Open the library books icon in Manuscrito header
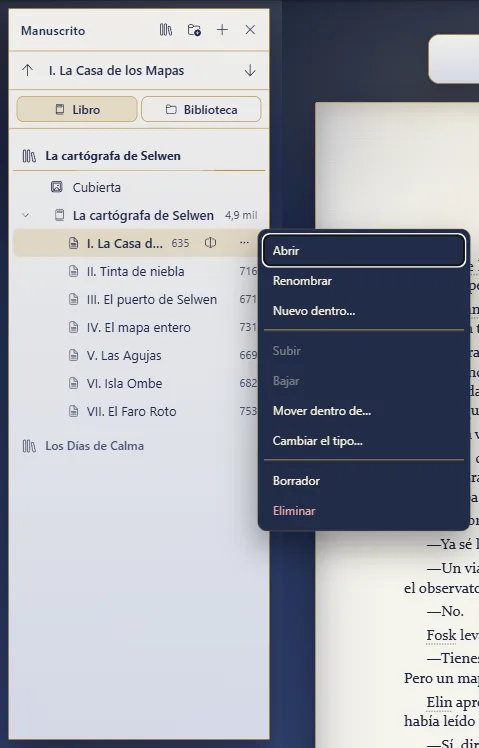The height and width of the screenshot is (748, 479). point(166,30)
